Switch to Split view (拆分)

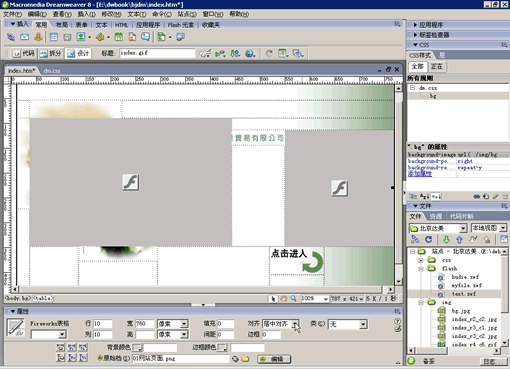[51, 53]
